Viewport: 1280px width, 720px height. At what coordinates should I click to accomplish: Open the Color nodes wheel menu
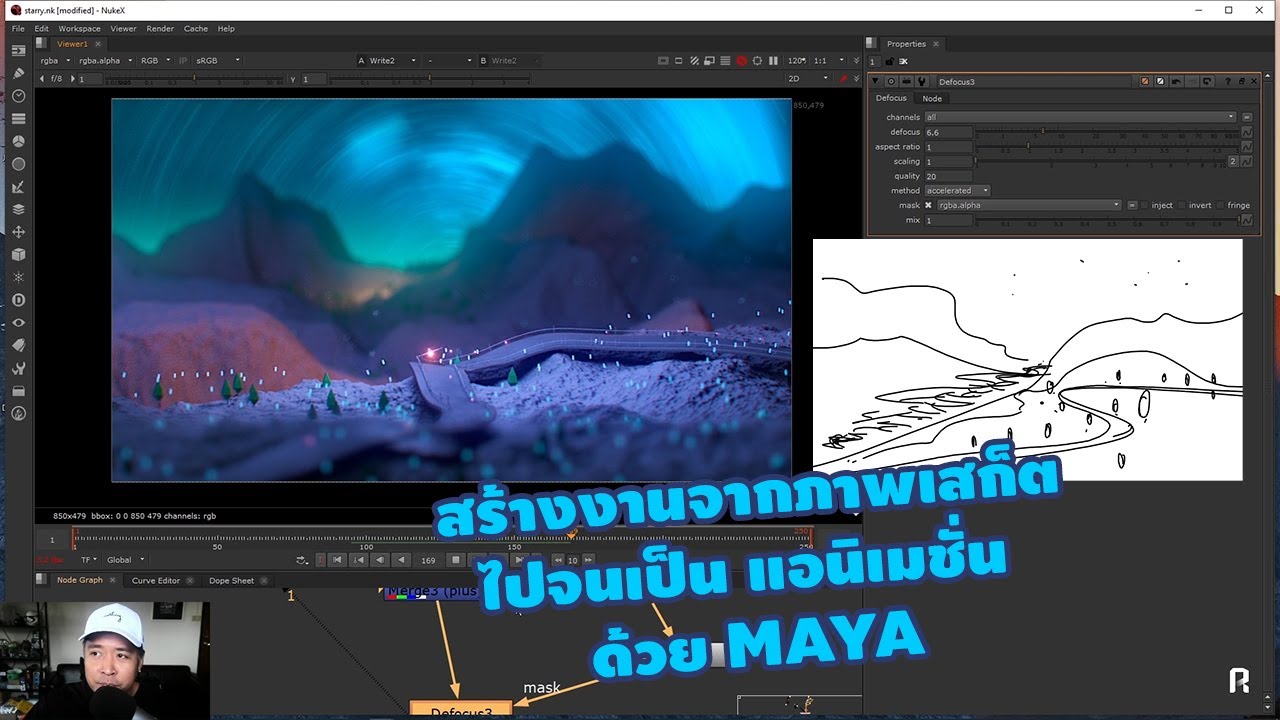tap(18, 142)
